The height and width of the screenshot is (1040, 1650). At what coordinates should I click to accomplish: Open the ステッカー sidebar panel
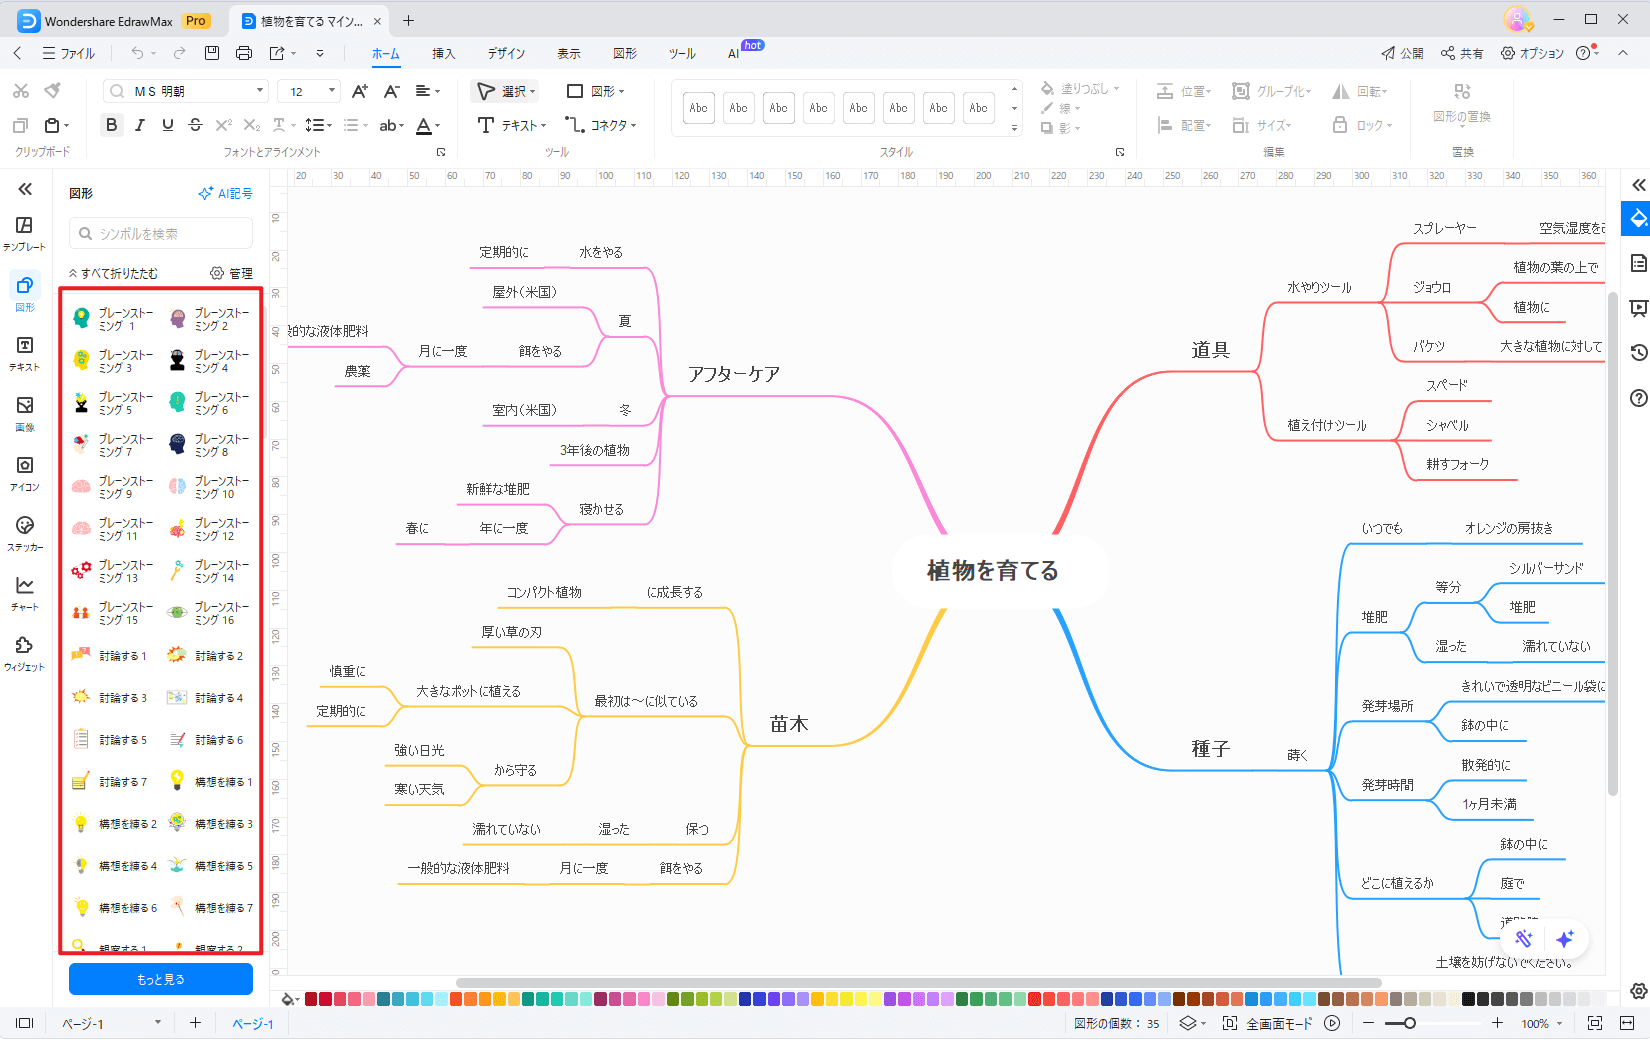click(x=25, y=533)
